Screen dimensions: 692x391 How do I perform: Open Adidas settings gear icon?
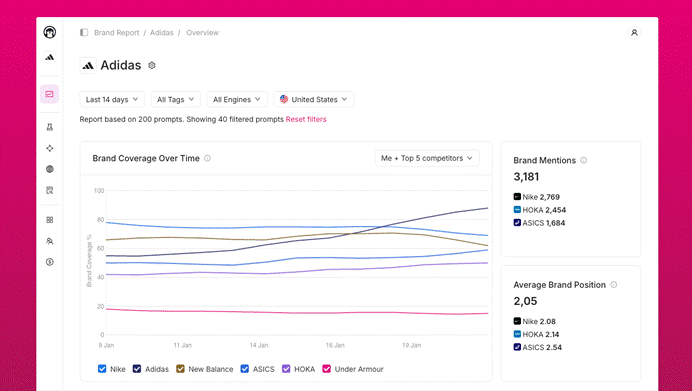(152, 65)
